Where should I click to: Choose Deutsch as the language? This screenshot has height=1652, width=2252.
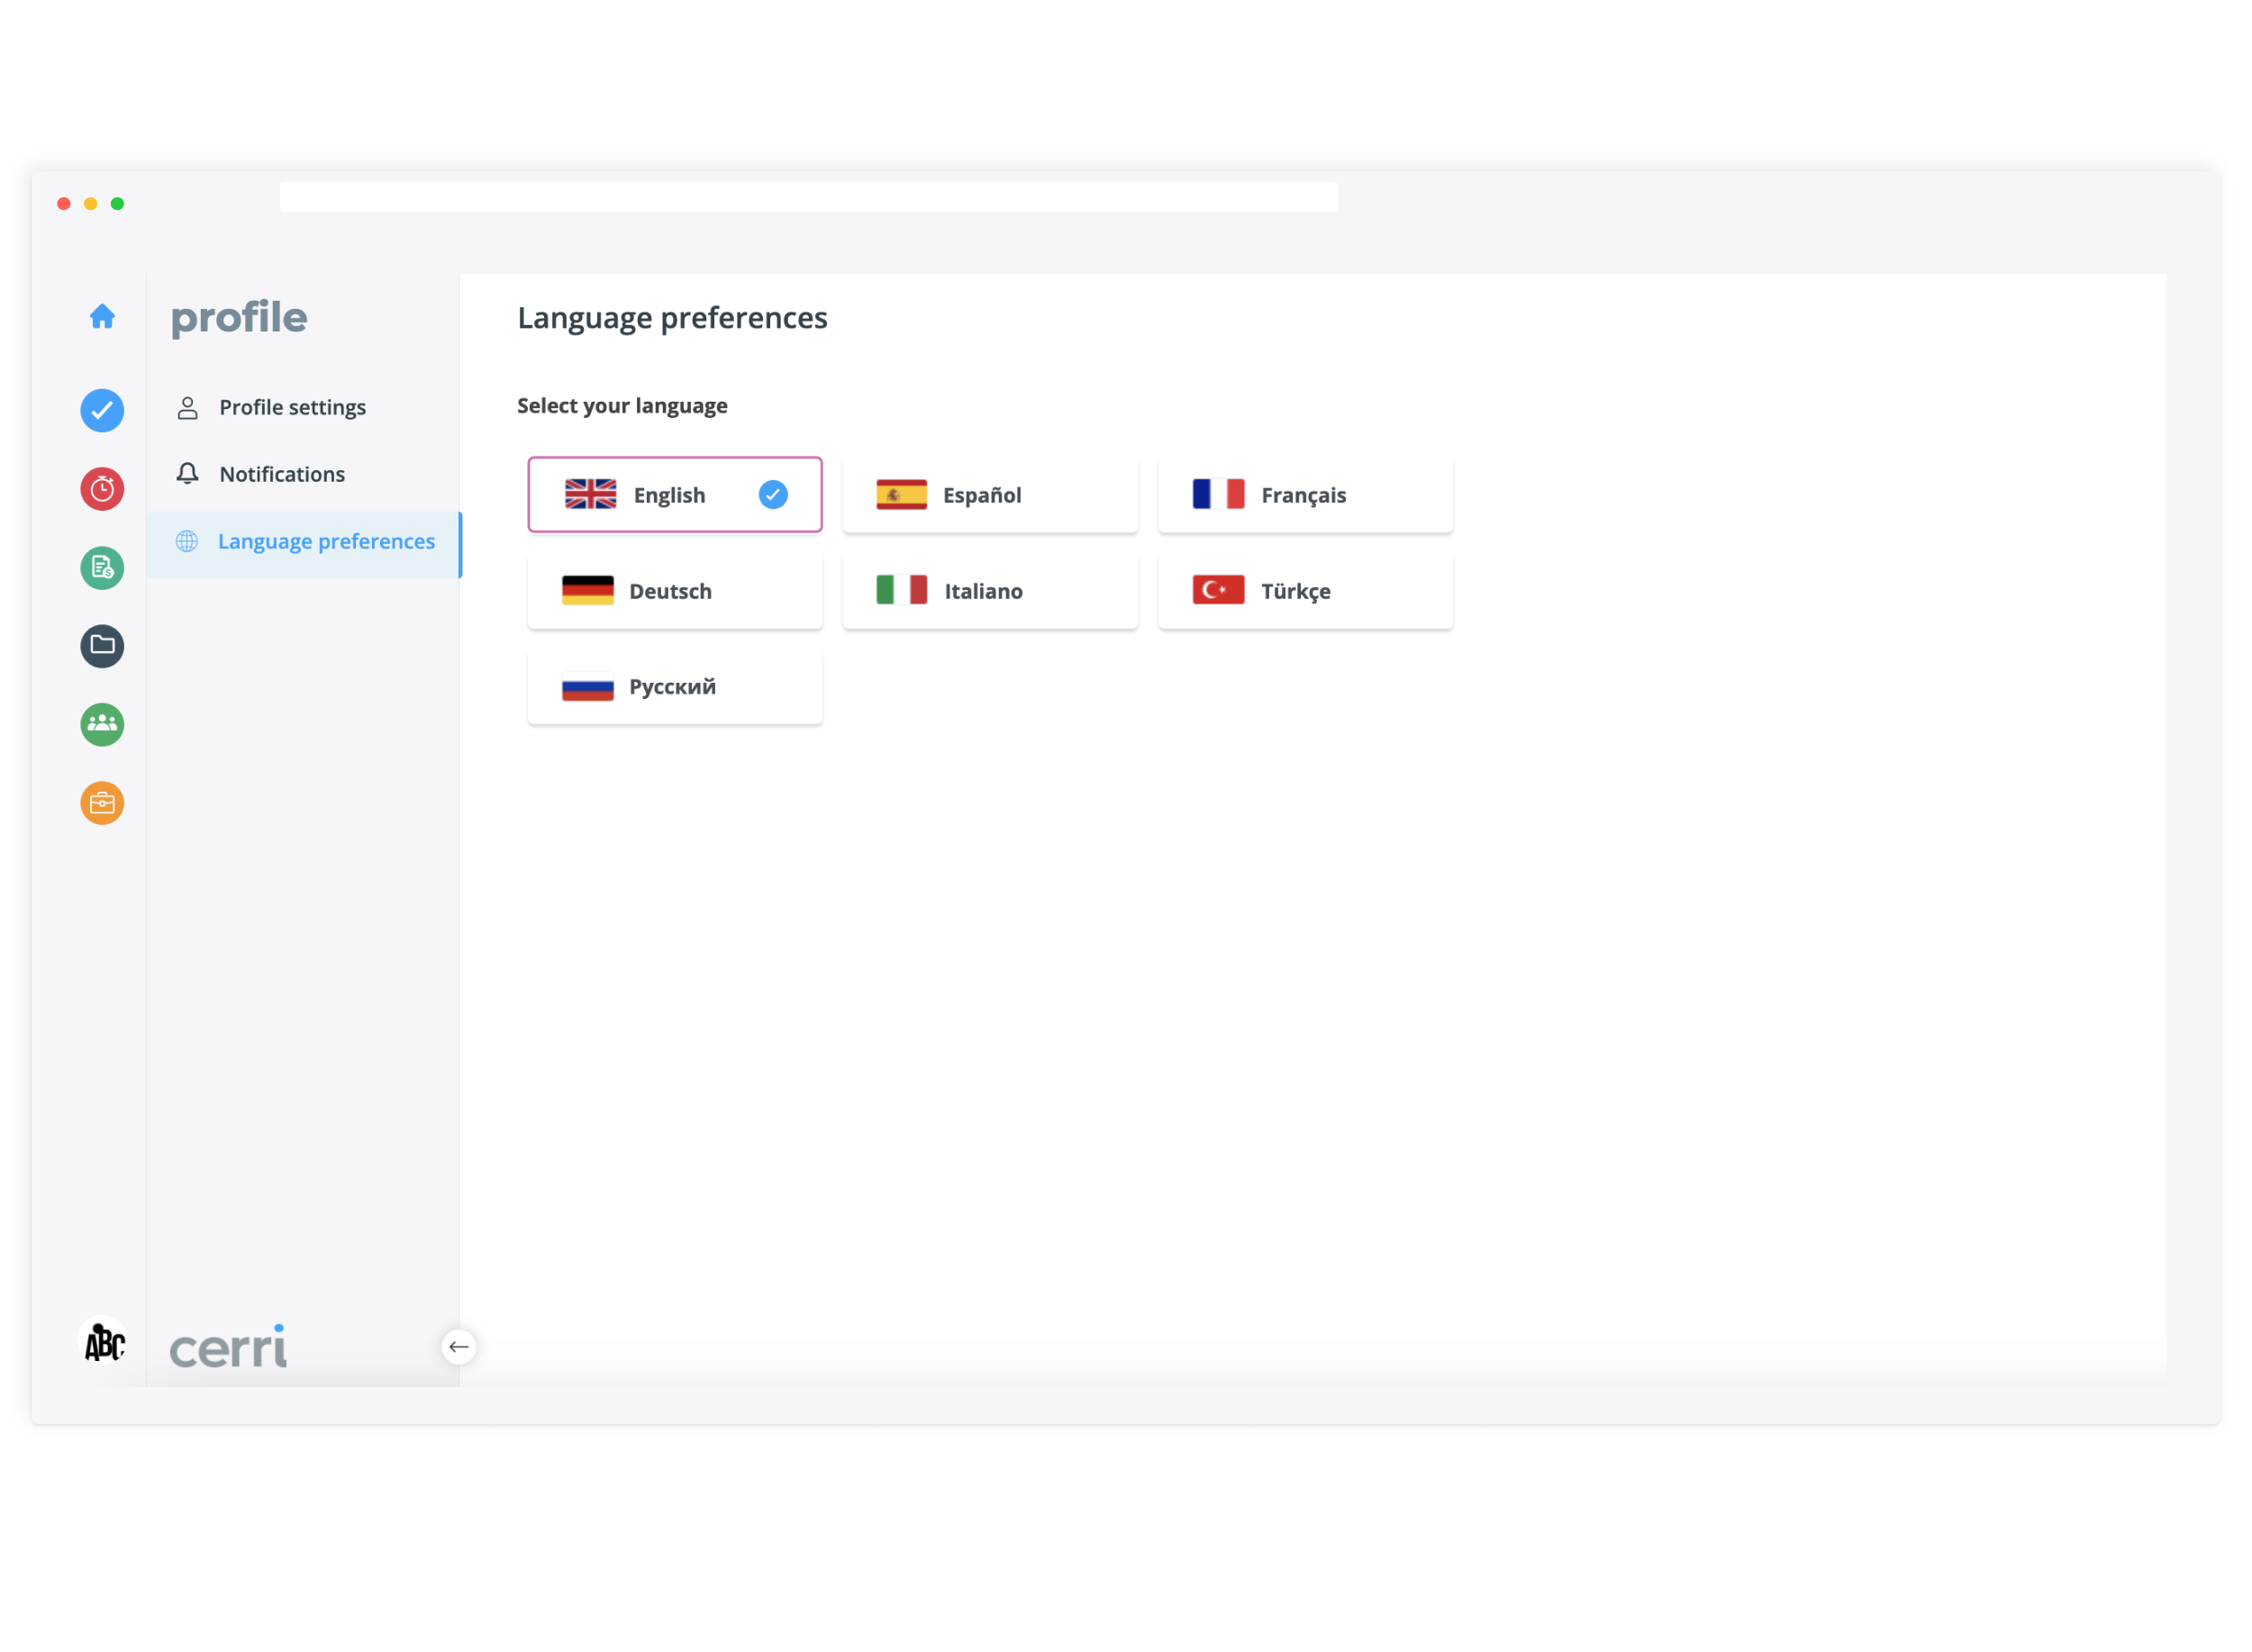click(675, 591)
